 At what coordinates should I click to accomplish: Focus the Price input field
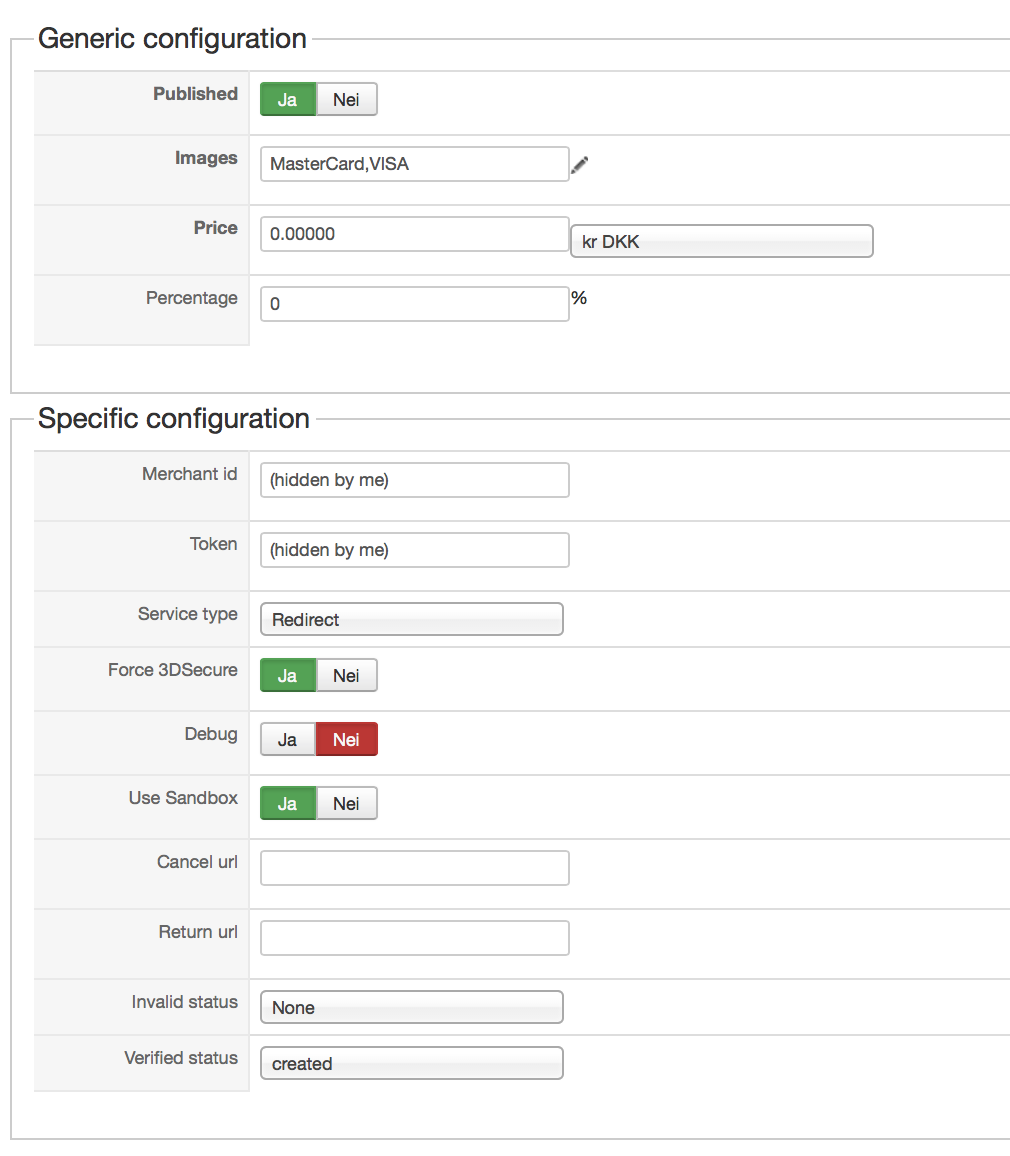tap(414, 235)
